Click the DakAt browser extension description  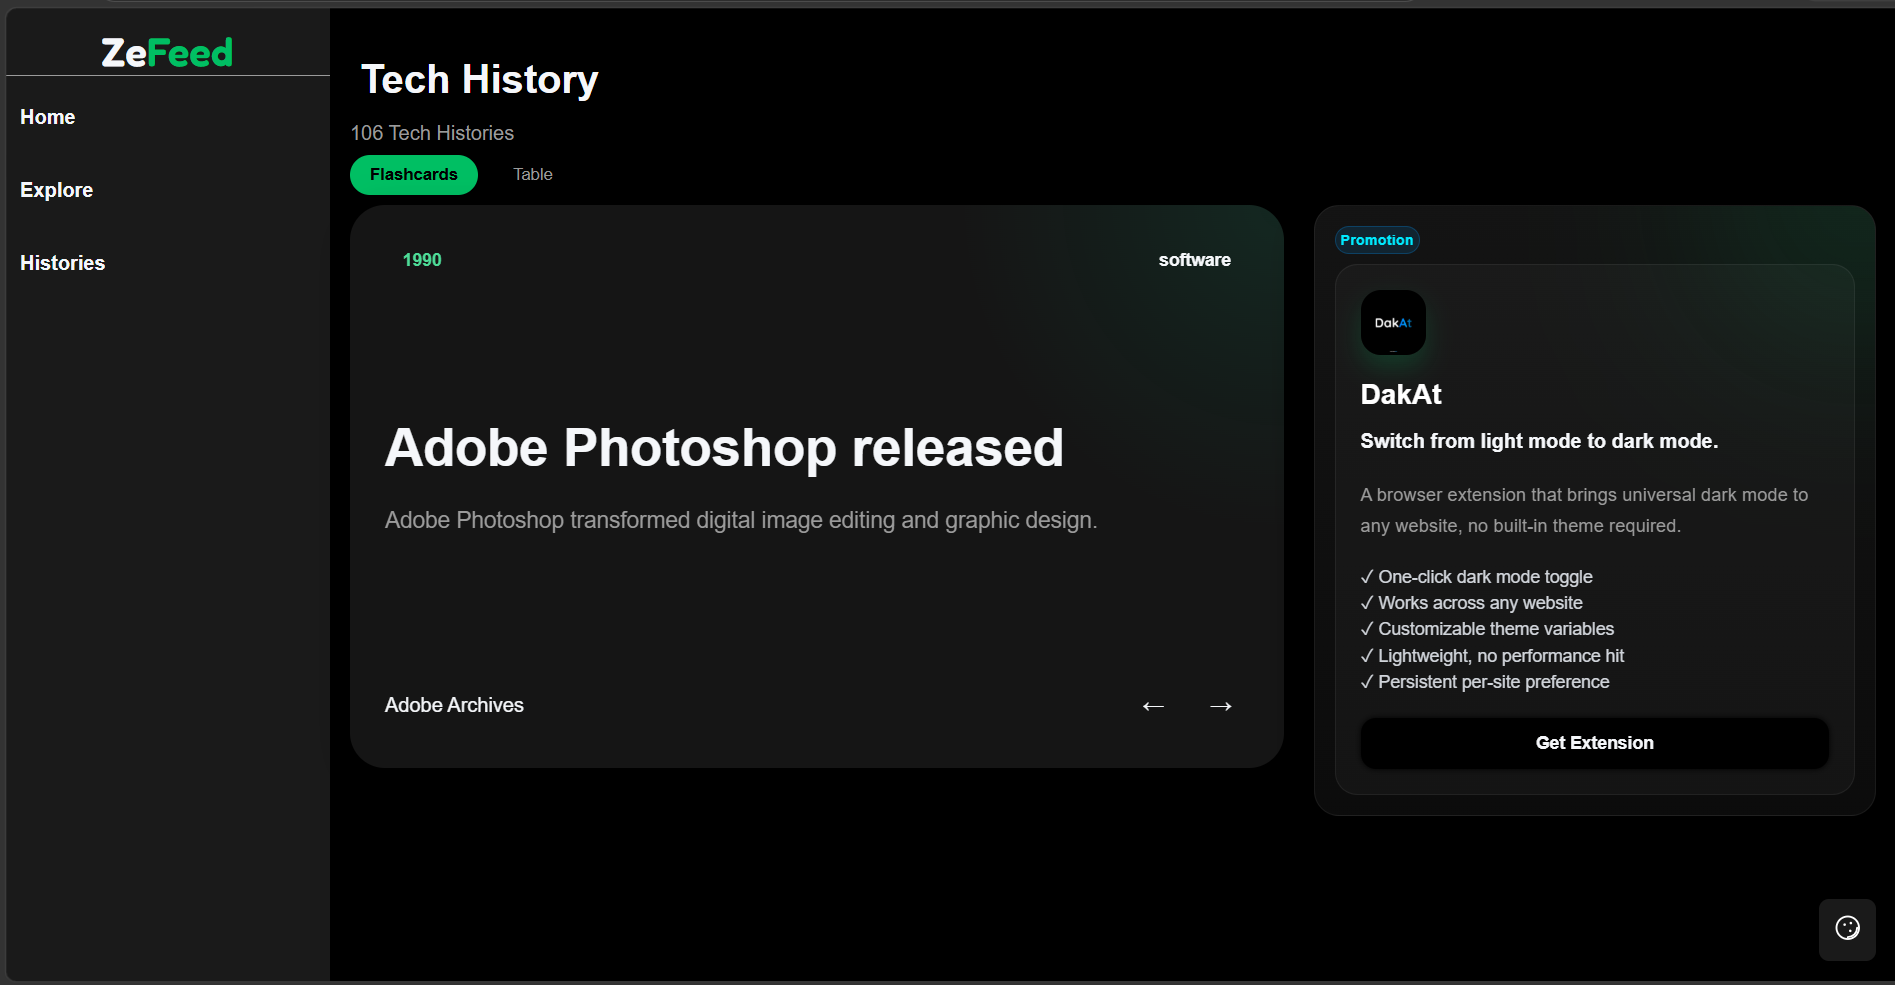point(1584,510)
